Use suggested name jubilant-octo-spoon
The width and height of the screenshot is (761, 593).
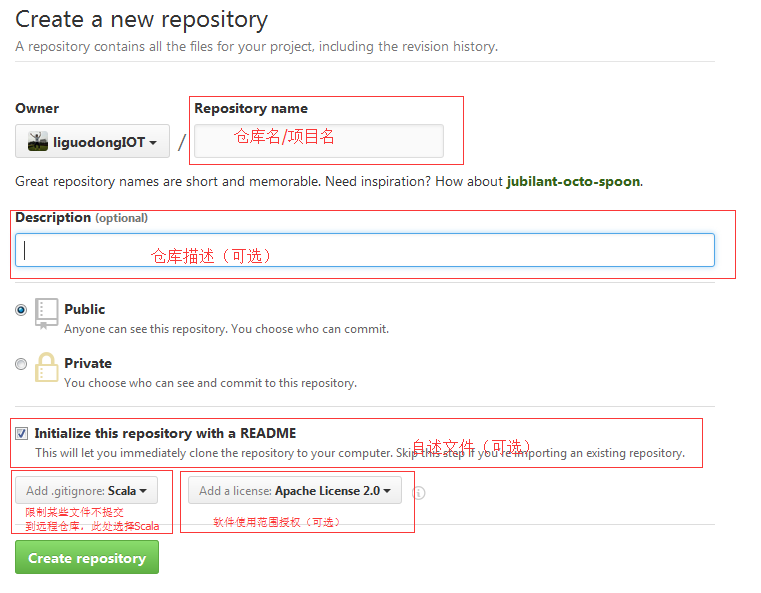573,181
